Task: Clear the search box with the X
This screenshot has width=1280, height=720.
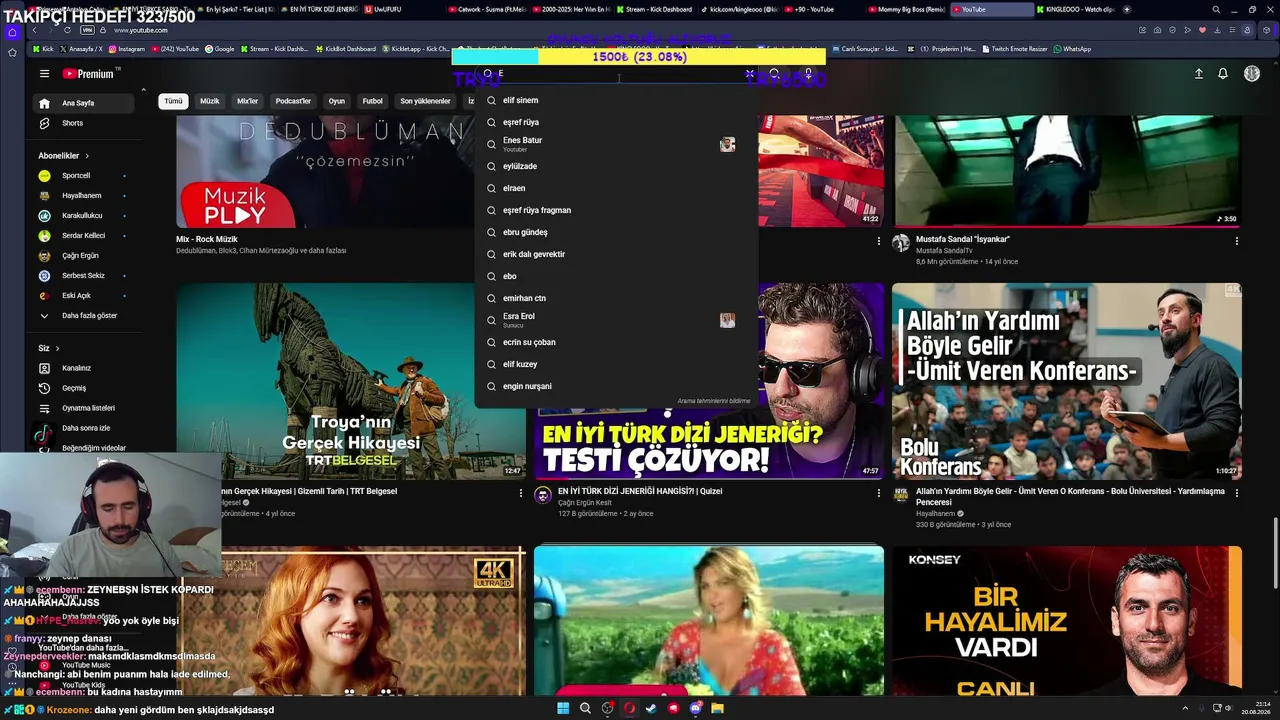Action: [x=749, y=74]
